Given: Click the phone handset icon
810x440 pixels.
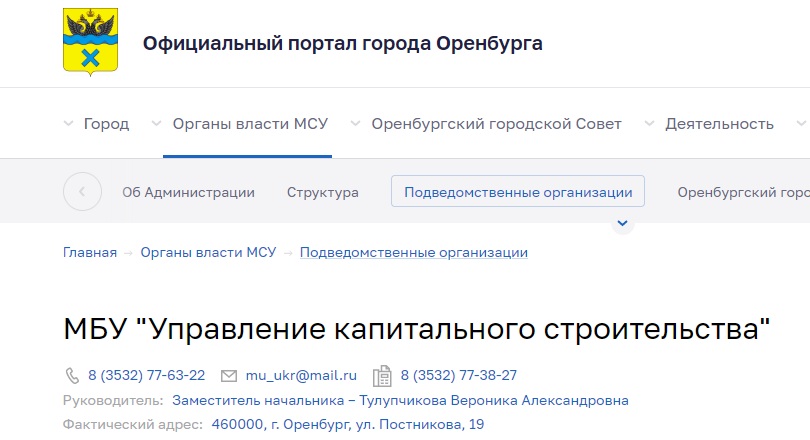Looking at the screenshot, I should pos(72,376).
